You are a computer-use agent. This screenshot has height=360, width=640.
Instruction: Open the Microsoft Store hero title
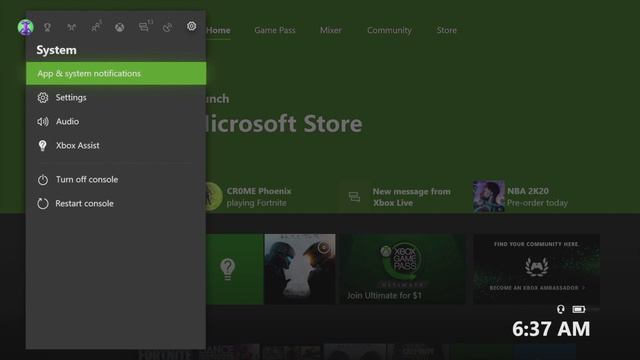(x=284, y=124)
